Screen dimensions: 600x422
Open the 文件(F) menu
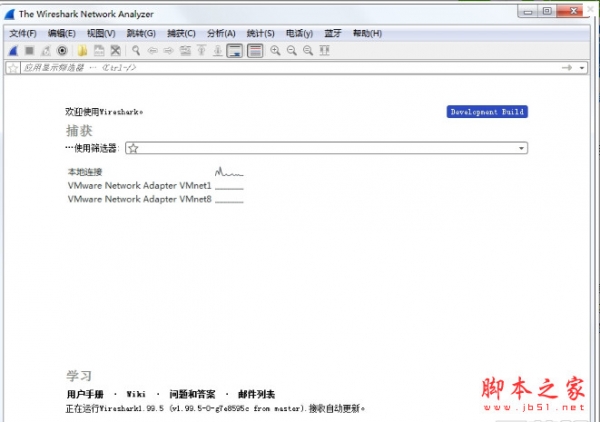(x=23, y=34)
